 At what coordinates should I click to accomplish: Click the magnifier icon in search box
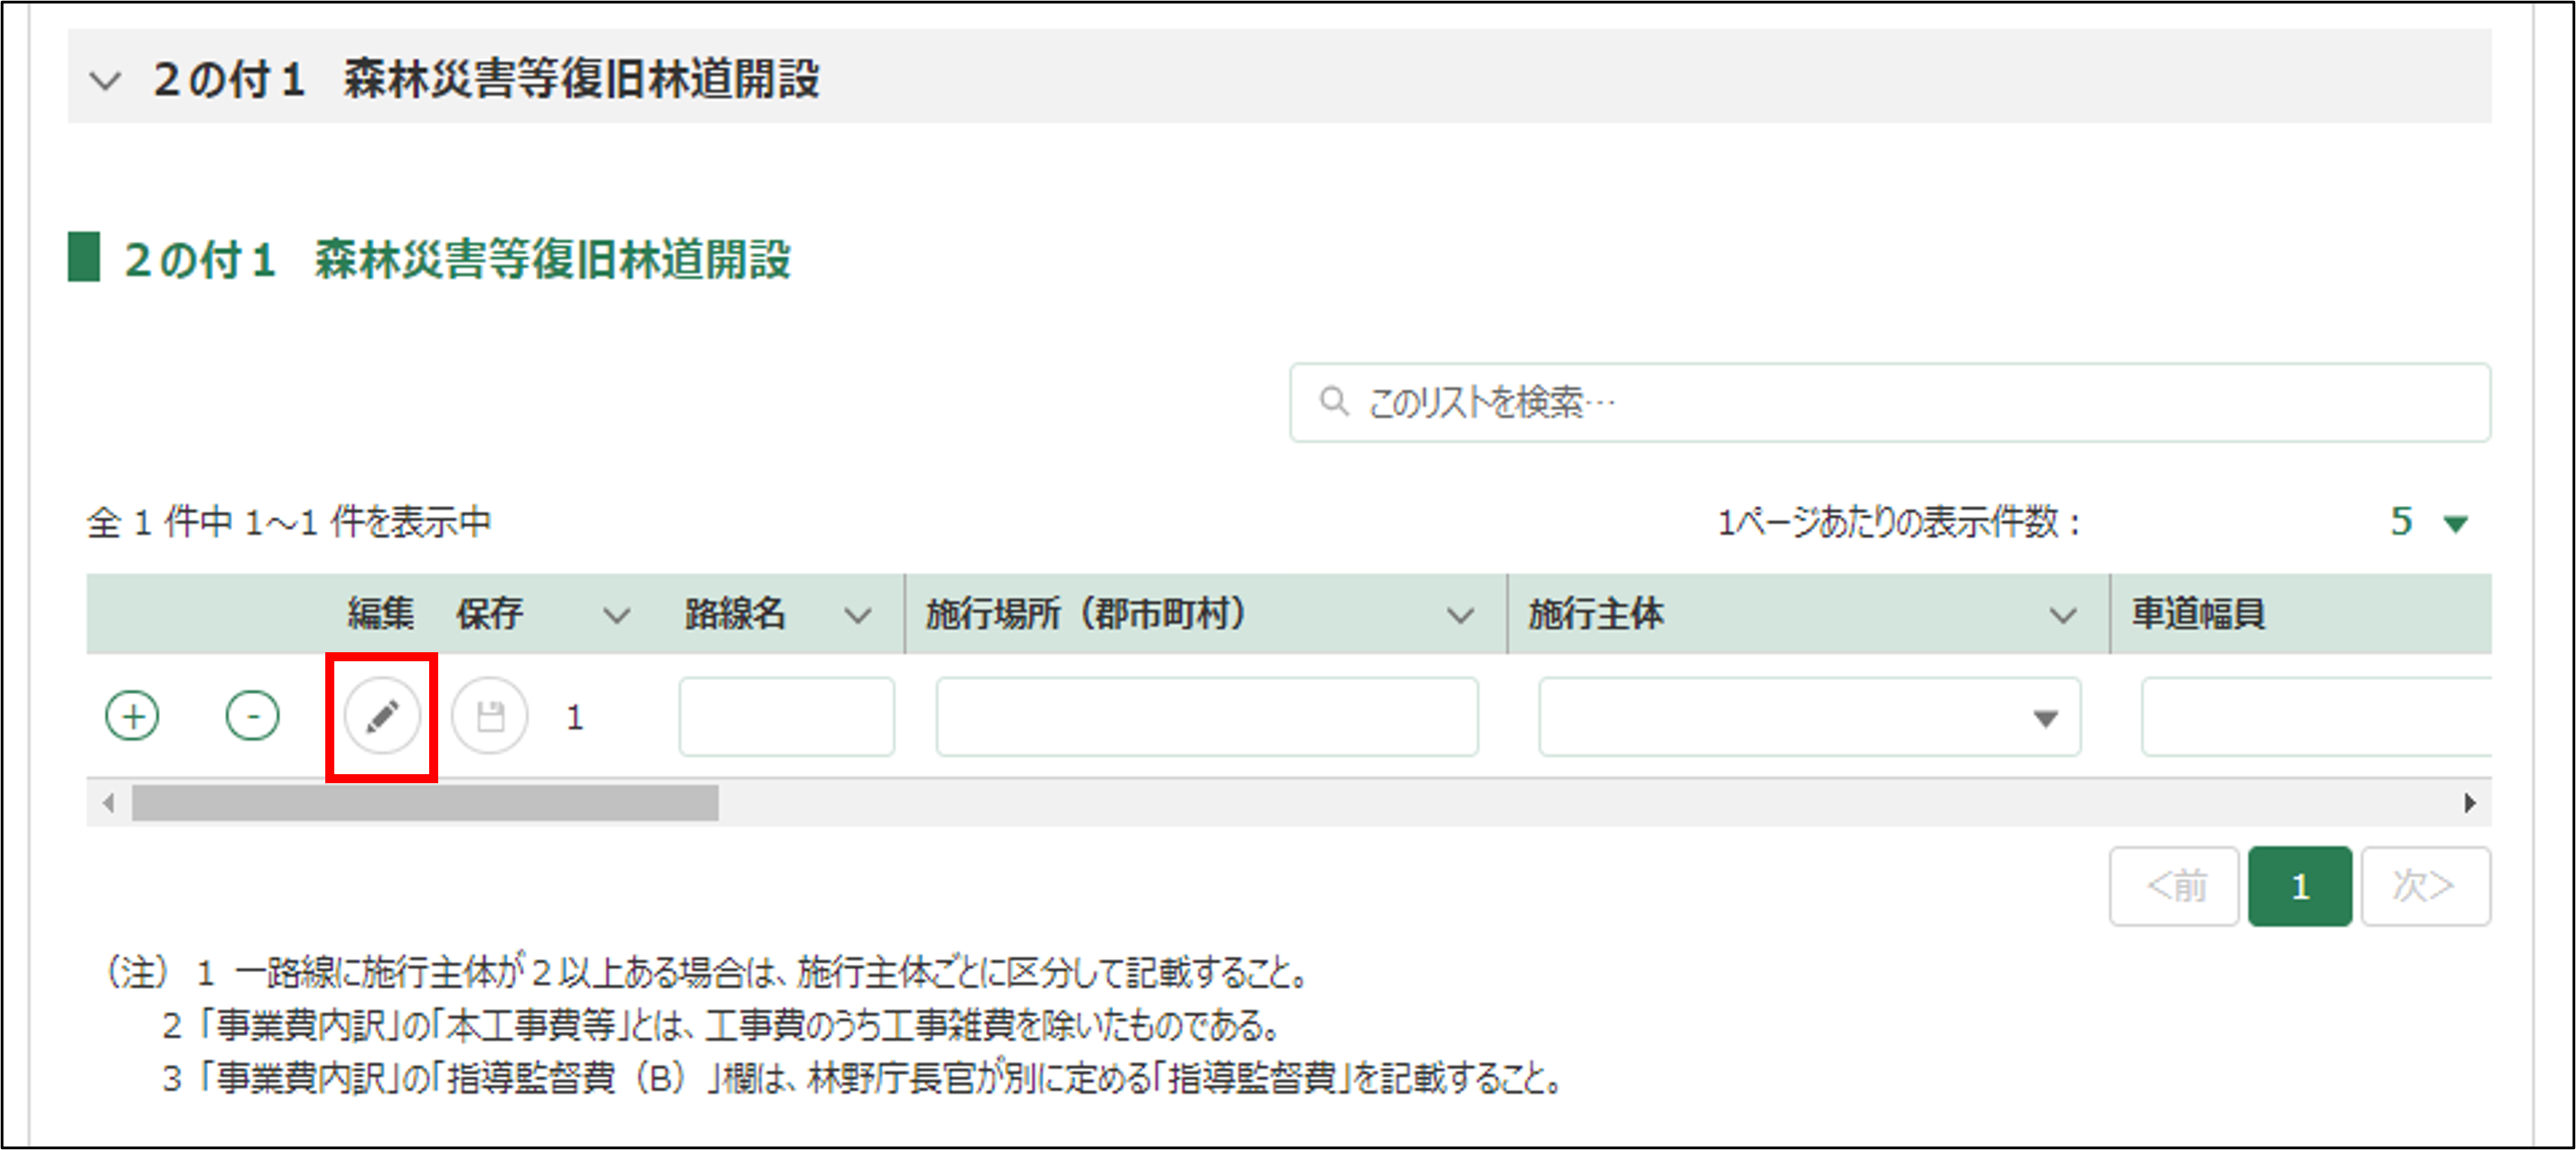click(x=1333, y=402)
